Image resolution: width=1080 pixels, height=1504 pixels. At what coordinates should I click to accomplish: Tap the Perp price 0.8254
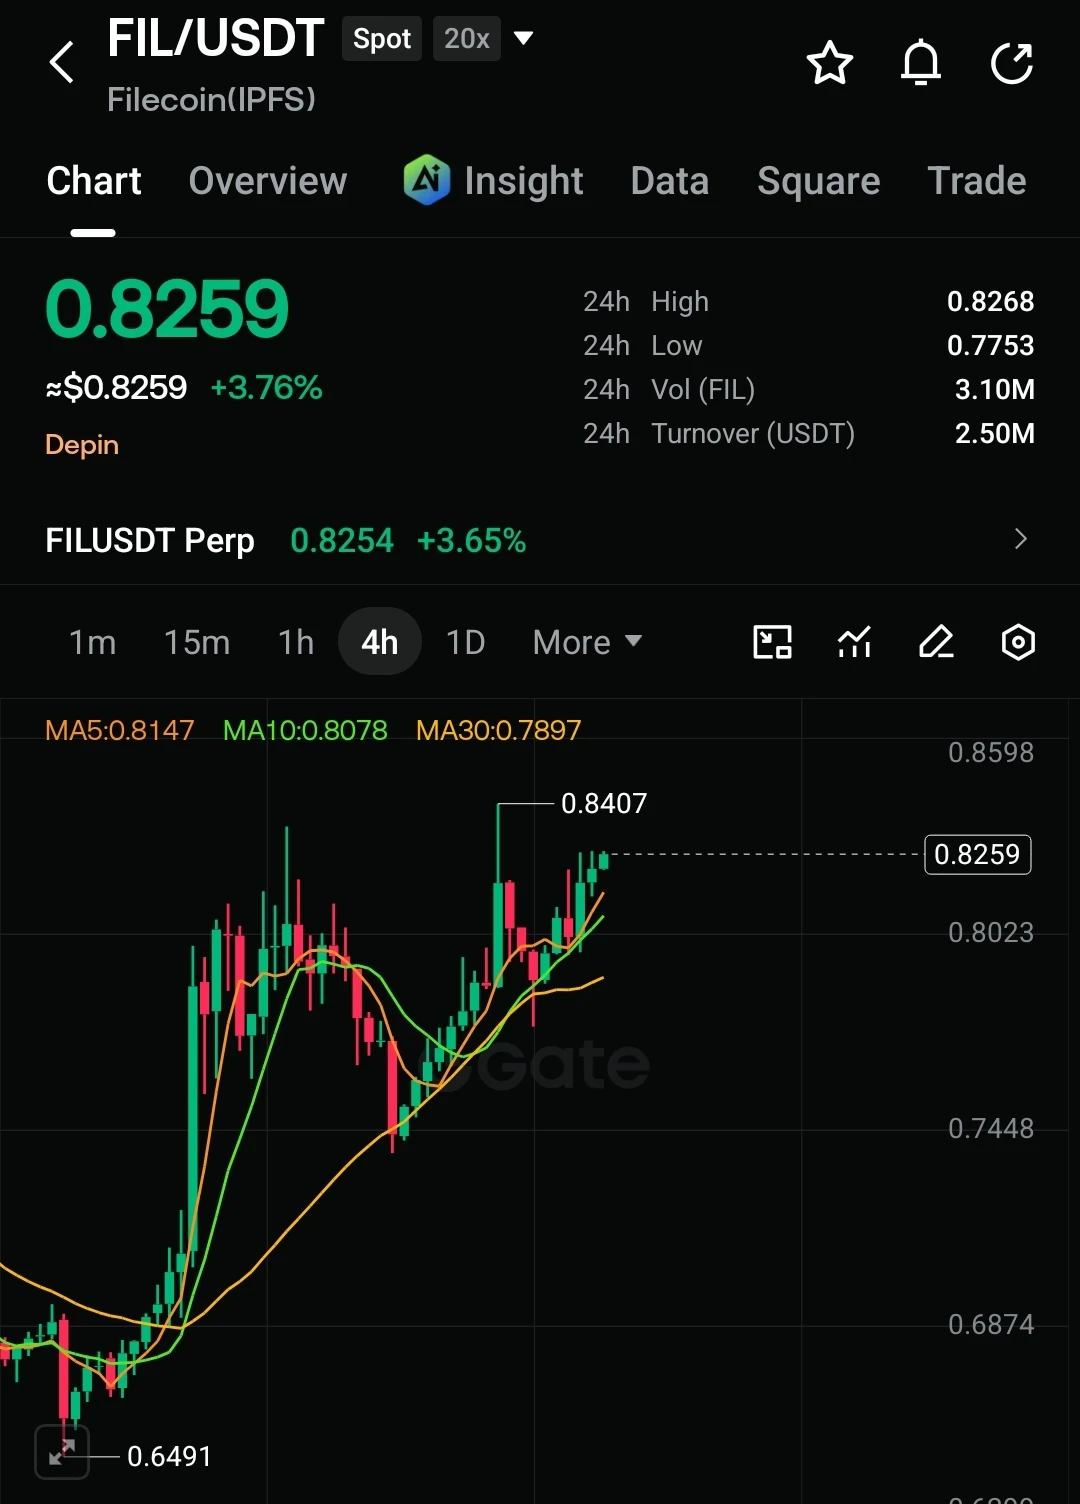point(342,540)
